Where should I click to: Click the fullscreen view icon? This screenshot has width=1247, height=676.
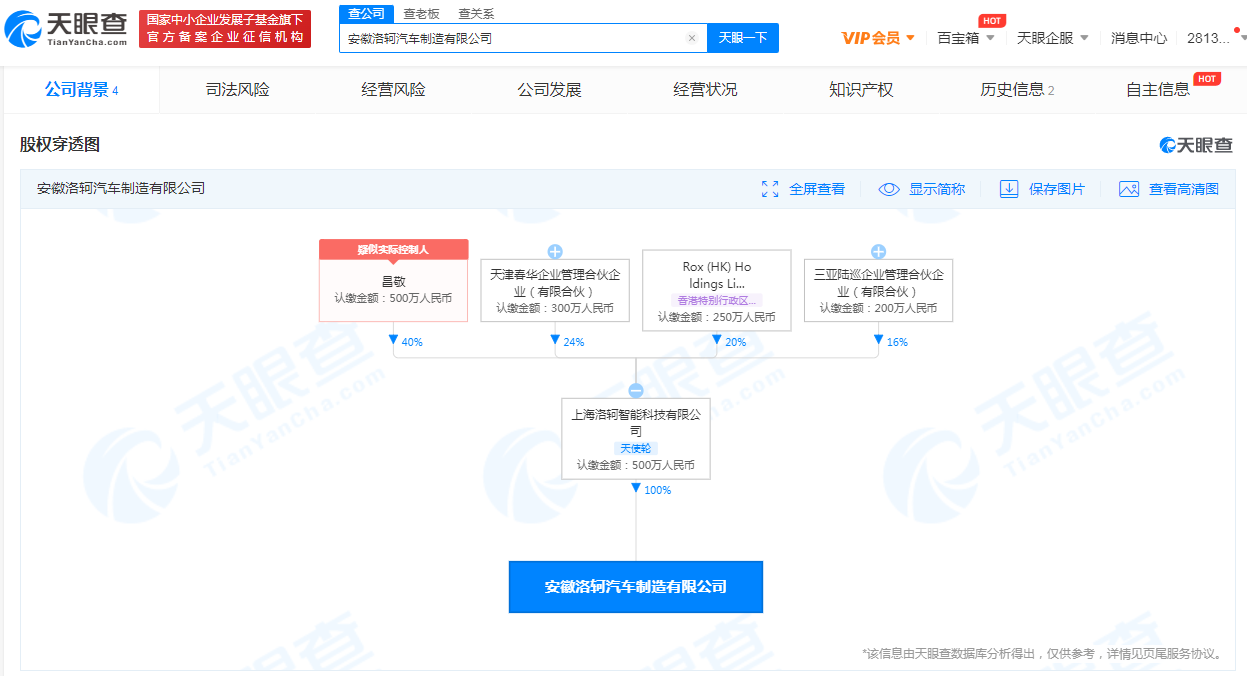click(770, 189)
